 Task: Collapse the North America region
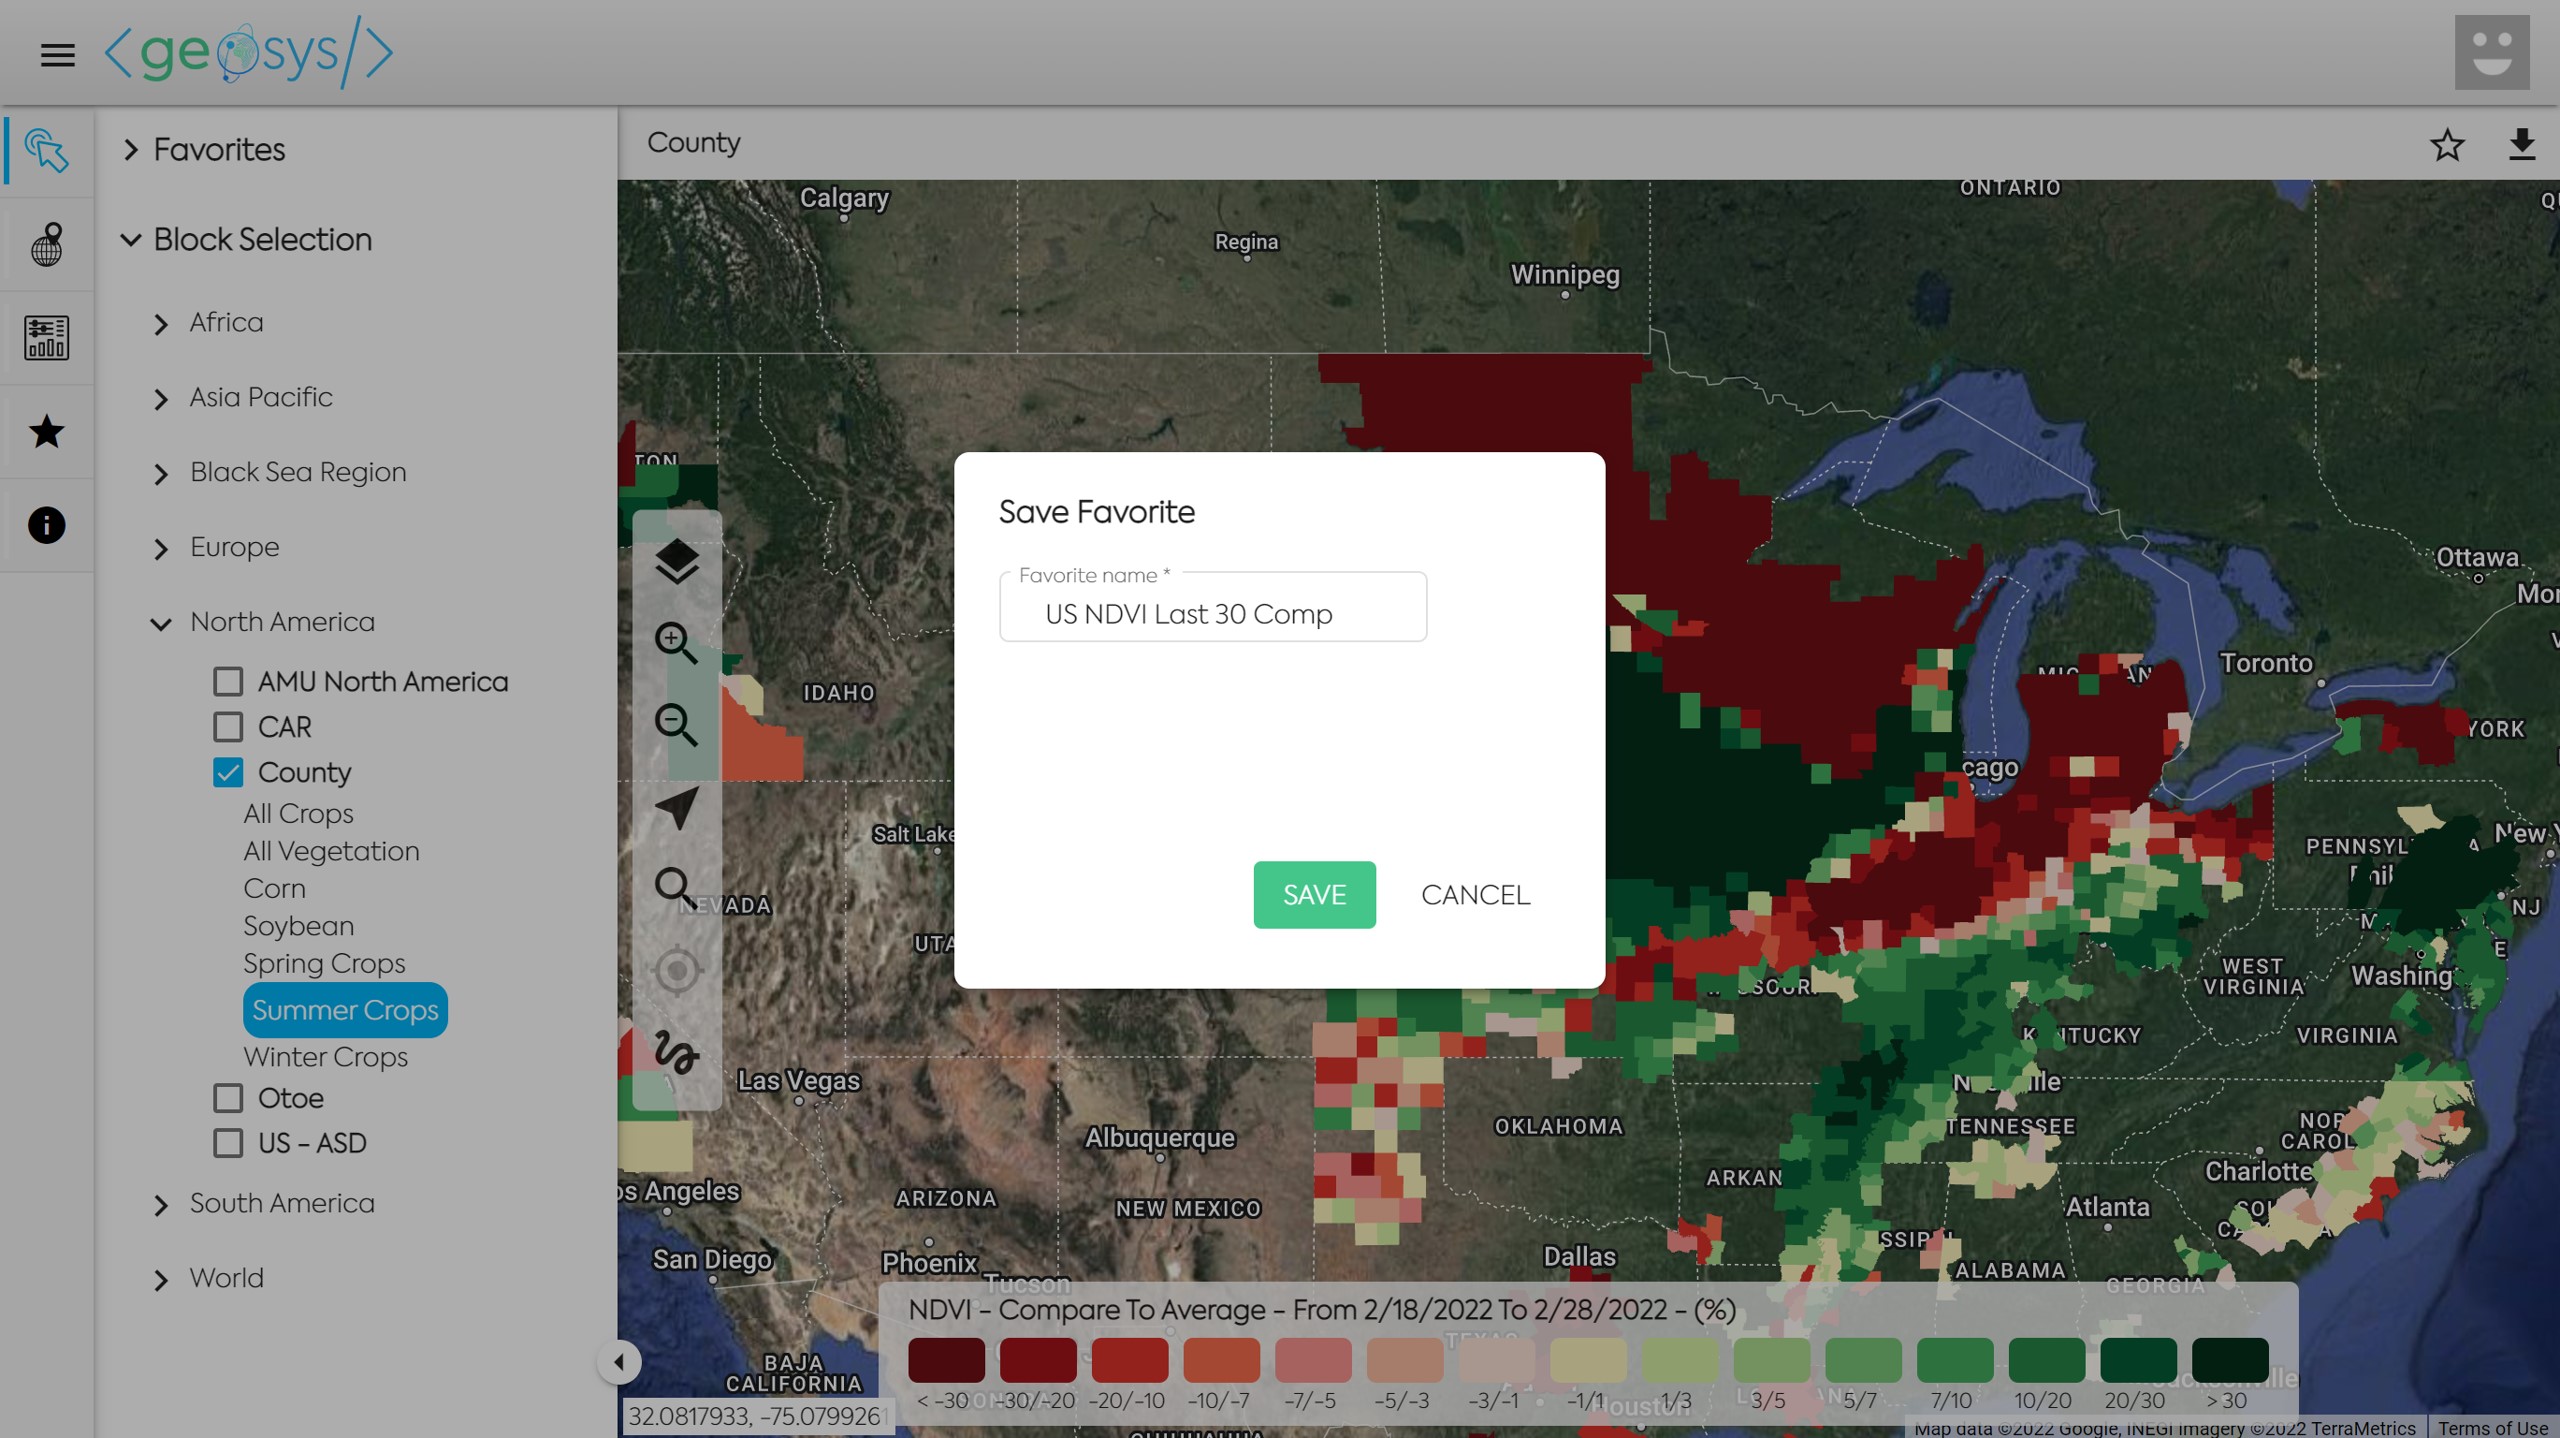coord(161,624)
